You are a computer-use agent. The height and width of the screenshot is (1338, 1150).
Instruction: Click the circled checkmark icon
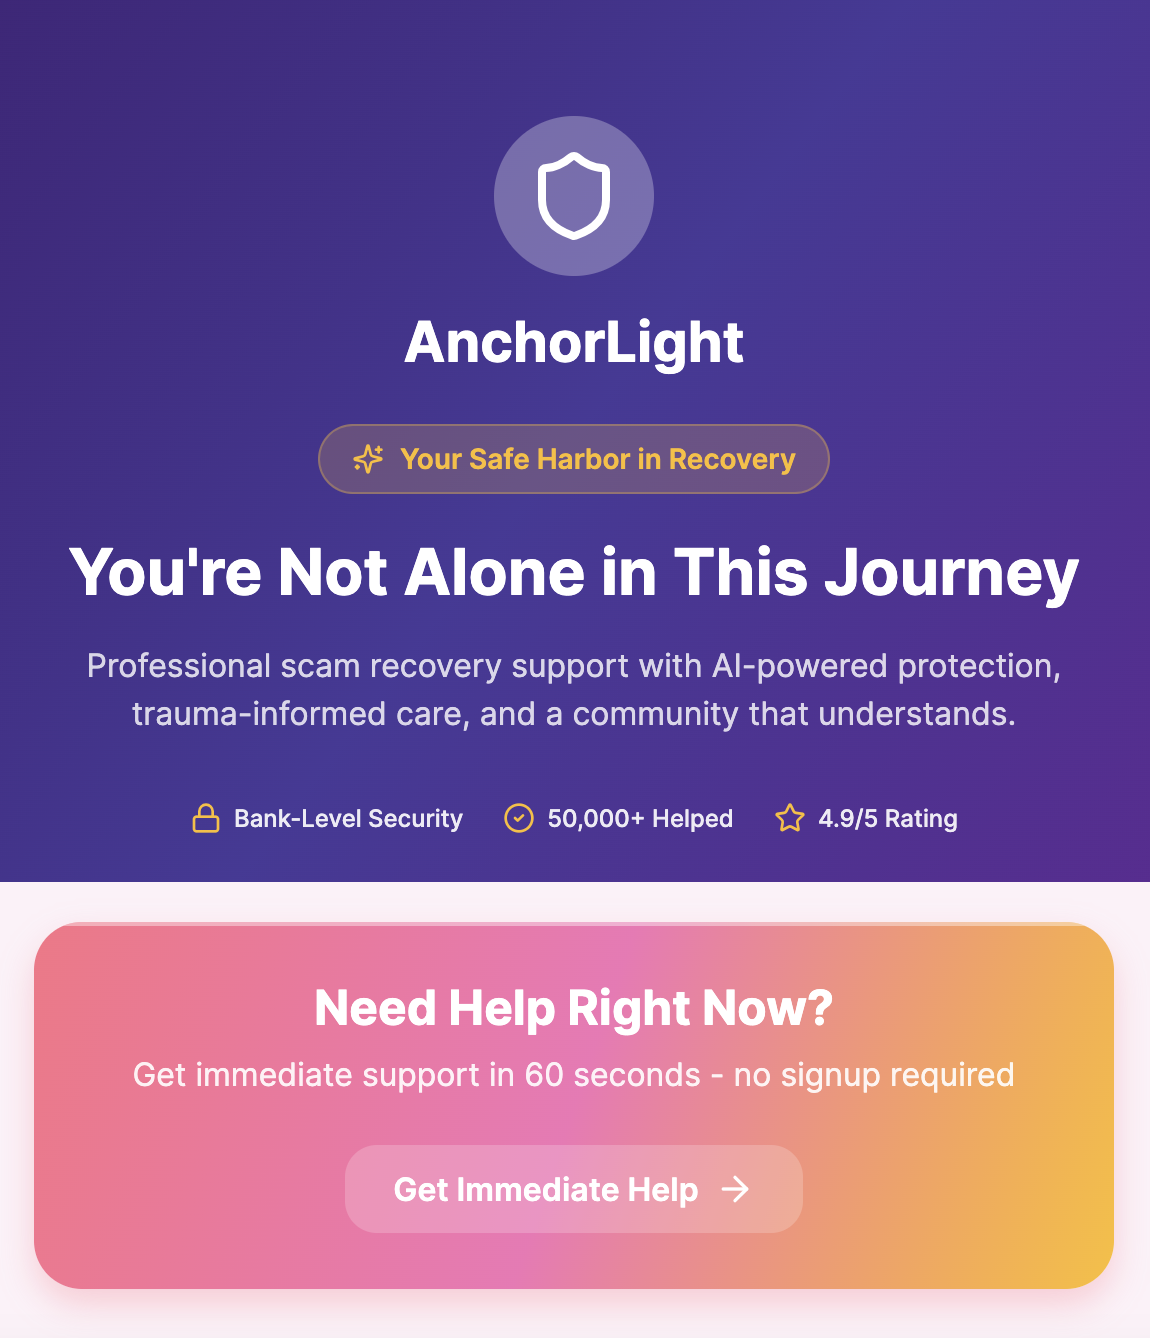(x=519, y=818)
